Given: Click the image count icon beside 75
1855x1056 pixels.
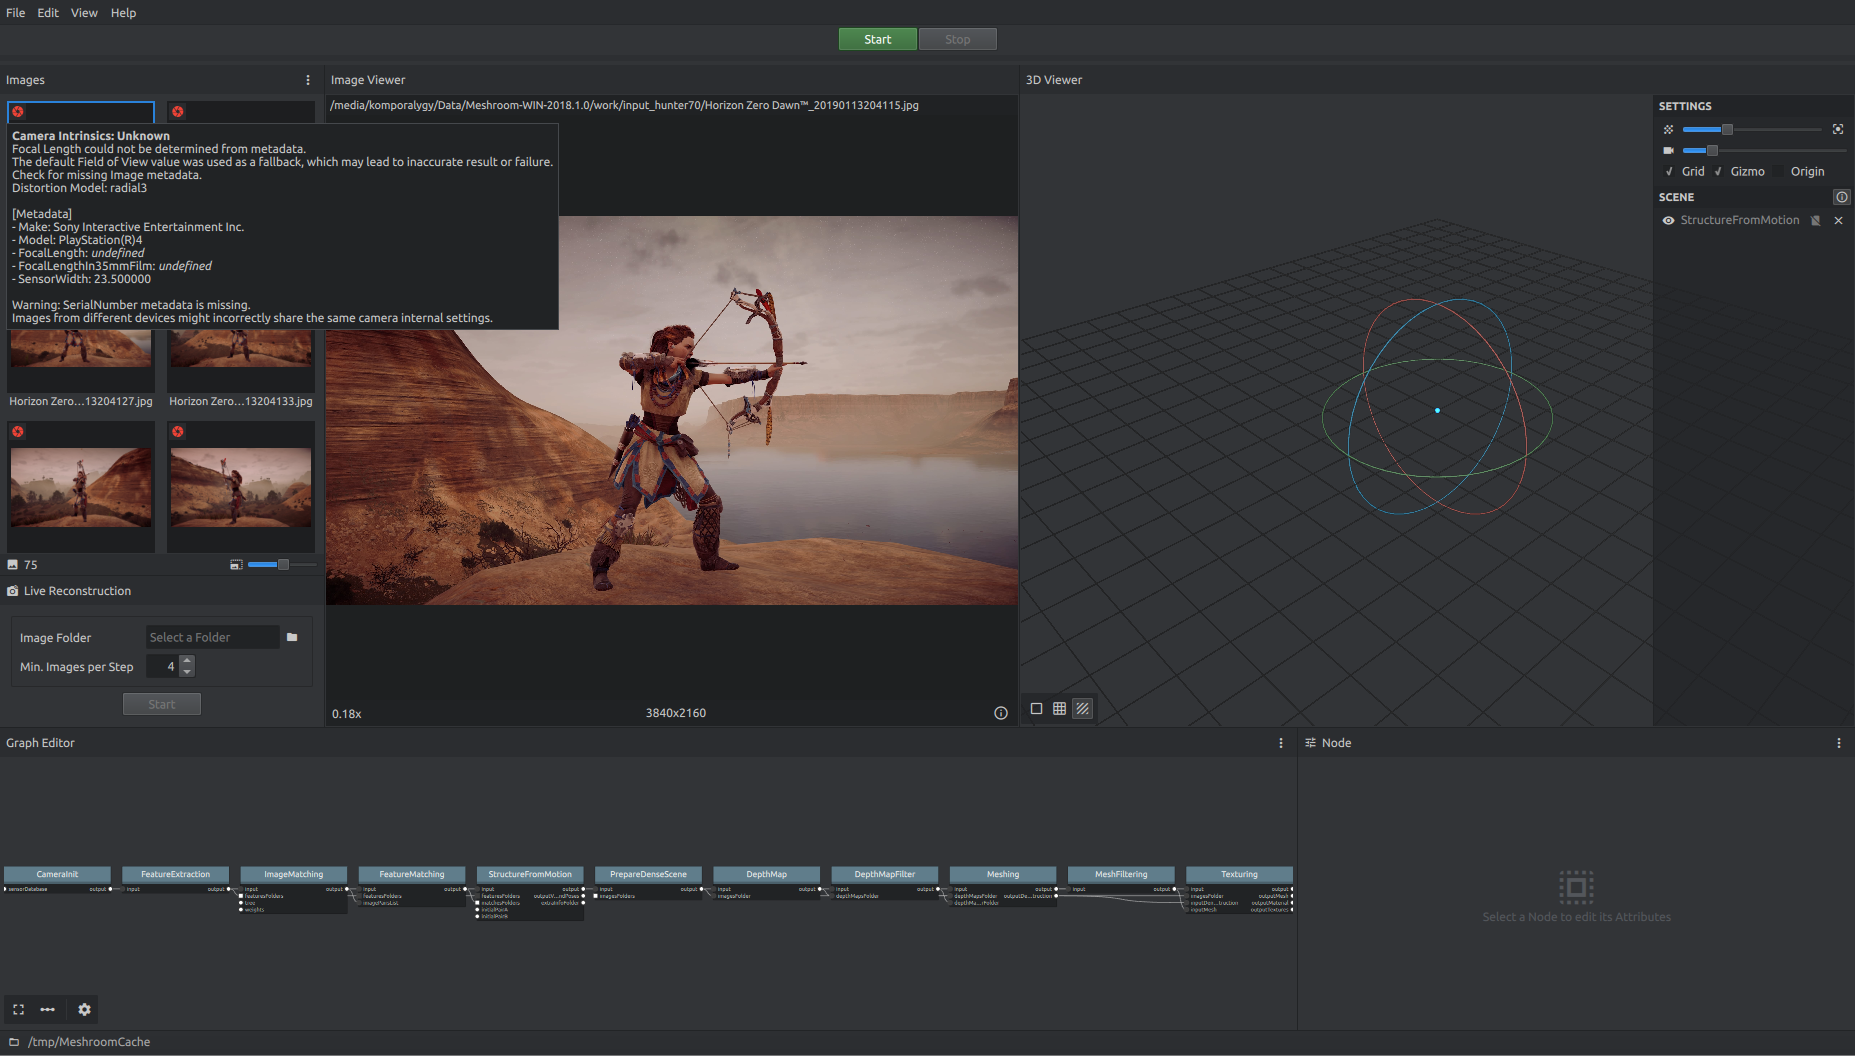Looking at the screenshot, I should click(x=14, y=565).
